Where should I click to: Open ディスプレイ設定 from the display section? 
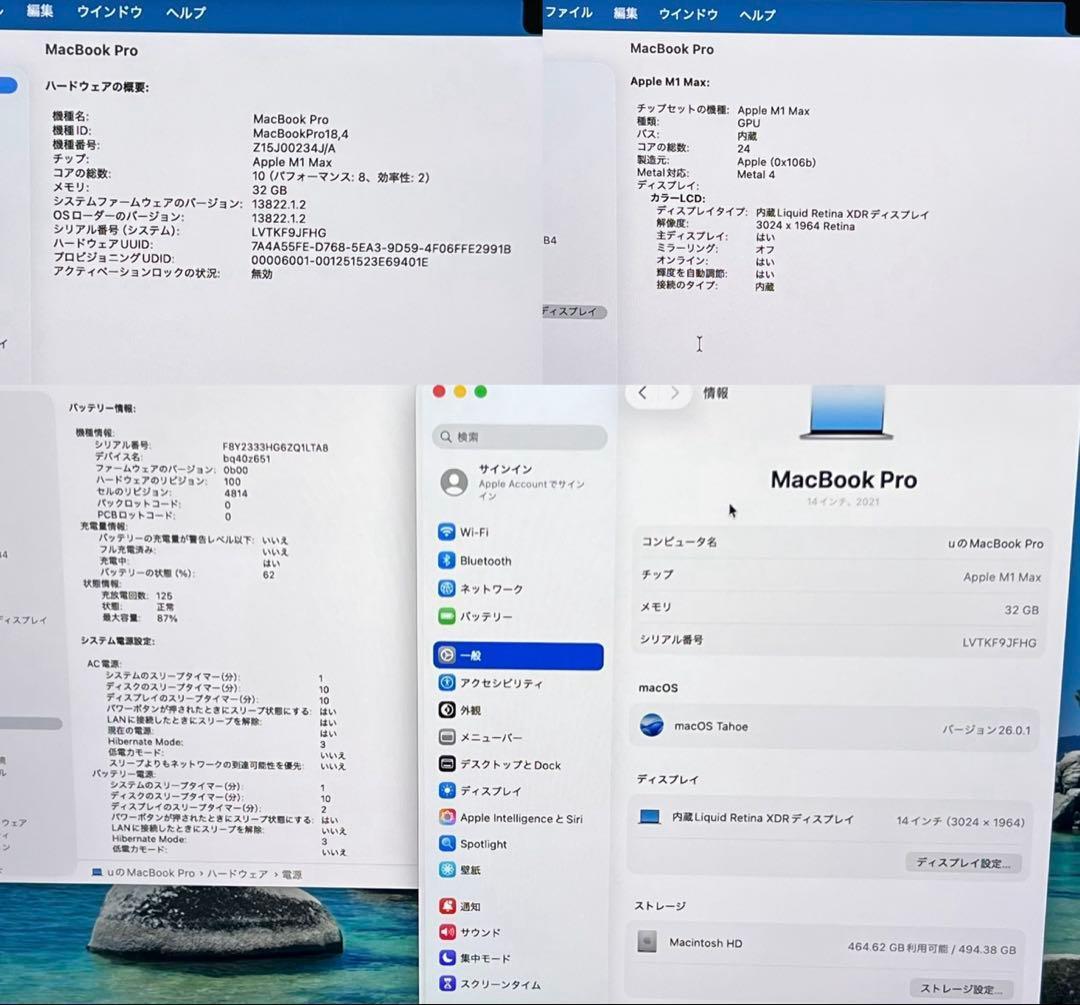tap(963, 862)
